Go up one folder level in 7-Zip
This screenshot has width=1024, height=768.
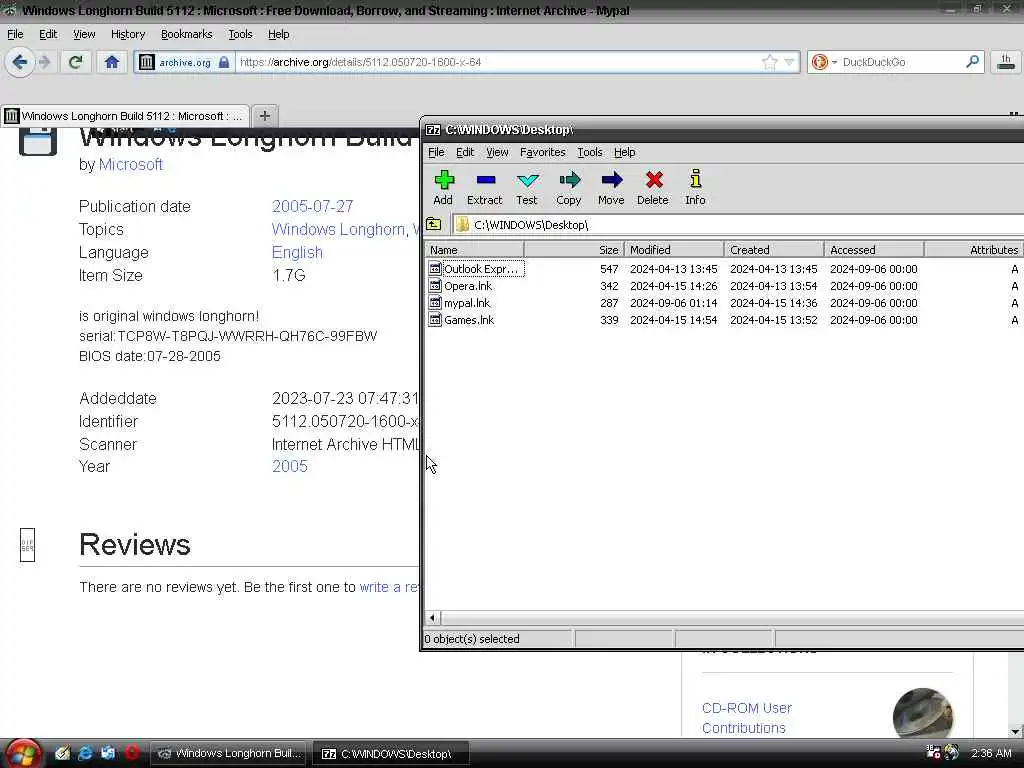434,225
